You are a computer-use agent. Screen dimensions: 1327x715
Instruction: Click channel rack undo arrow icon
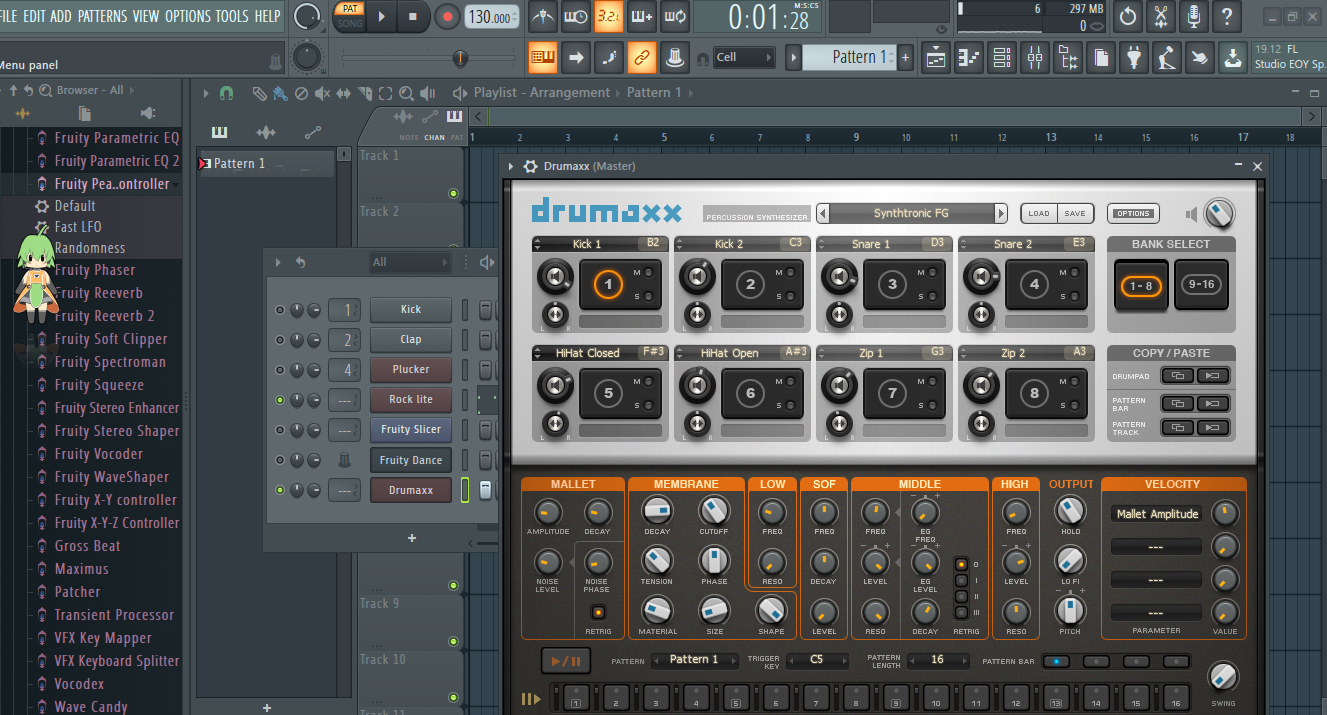300,262
